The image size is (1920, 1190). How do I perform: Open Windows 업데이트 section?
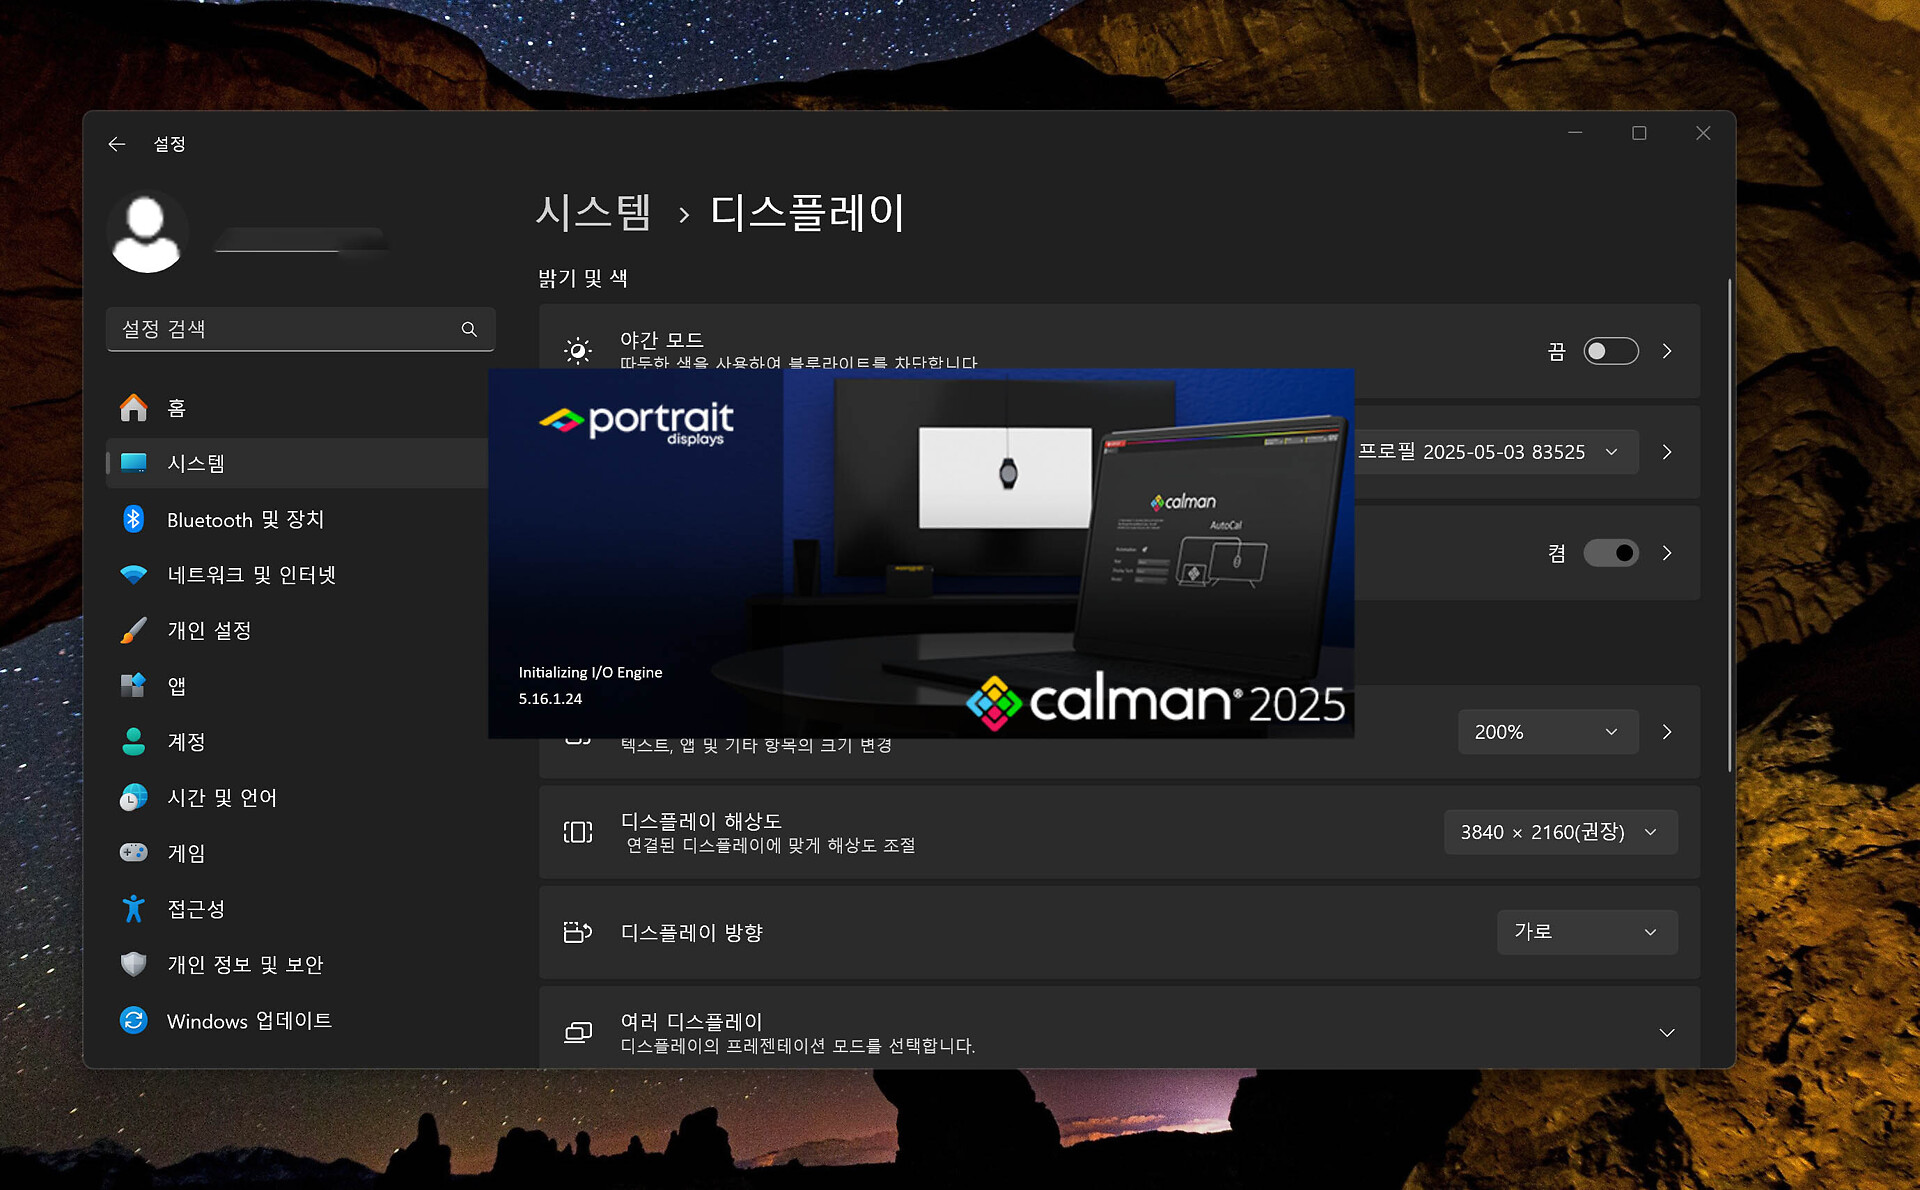tap(249, 1020)
